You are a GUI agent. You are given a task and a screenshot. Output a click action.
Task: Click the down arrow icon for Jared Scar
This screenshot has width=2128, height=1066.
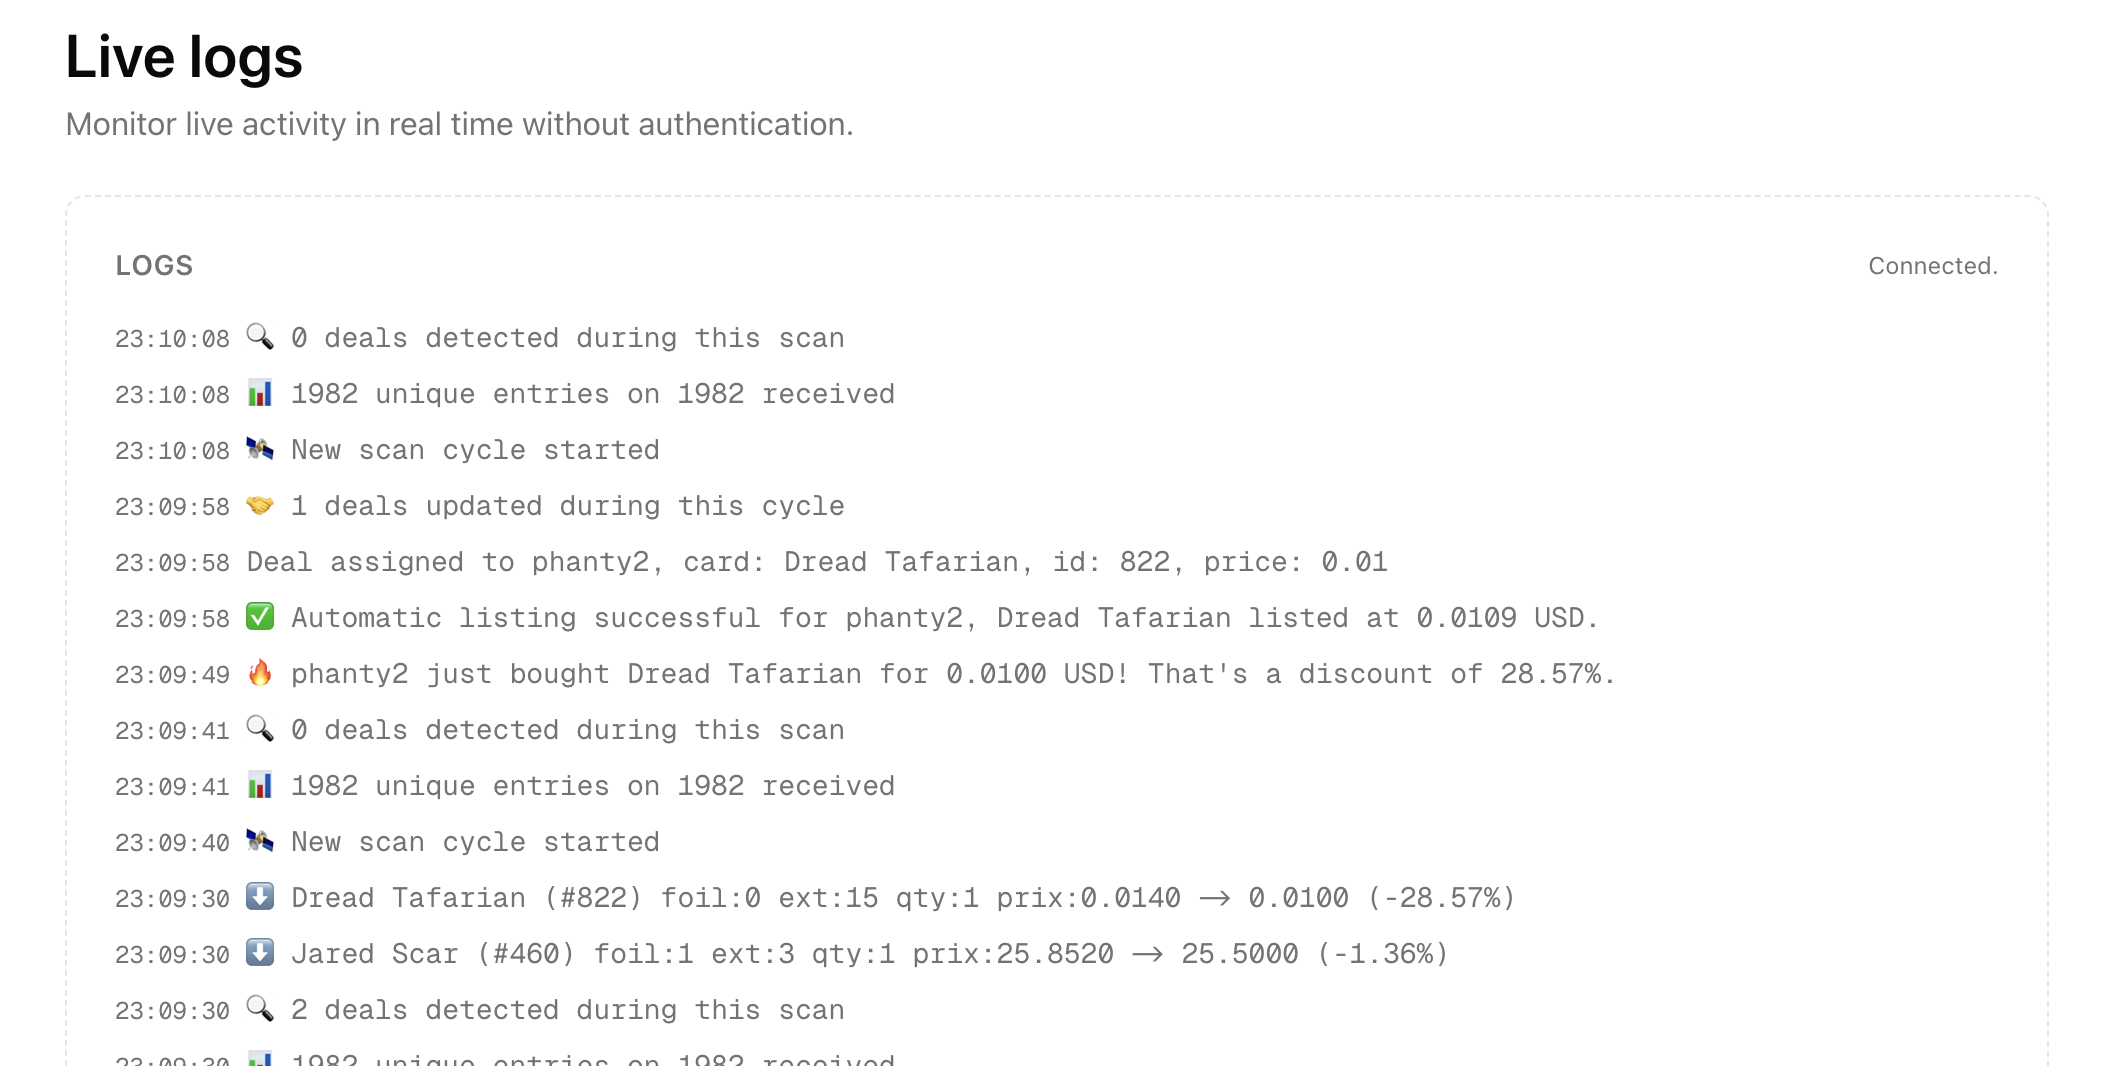coord(260,953)
